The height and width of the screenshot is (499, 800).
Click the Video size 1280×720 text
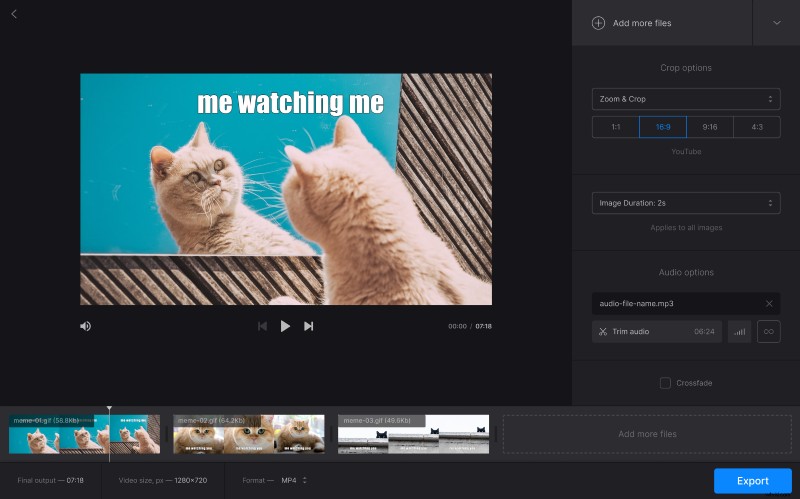click(x=163, y=480)
